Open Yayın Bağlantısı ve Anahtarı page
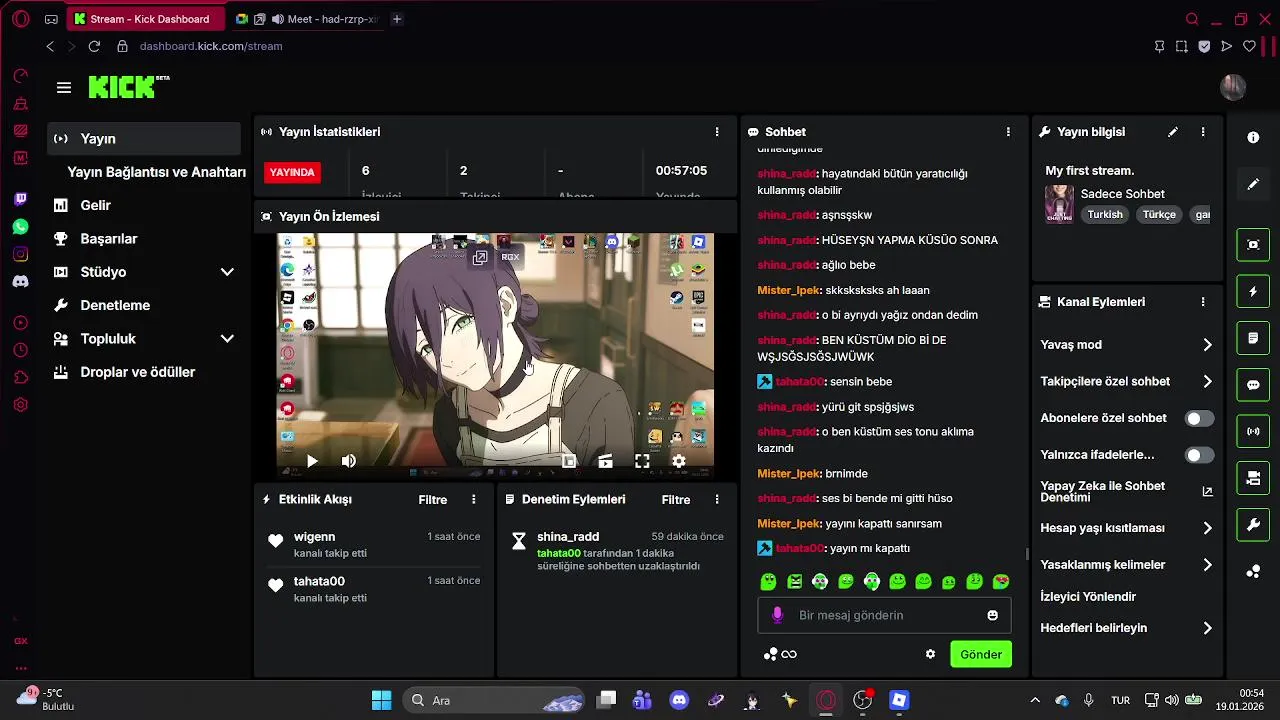The image size is (1280, 720). [156, 172]
